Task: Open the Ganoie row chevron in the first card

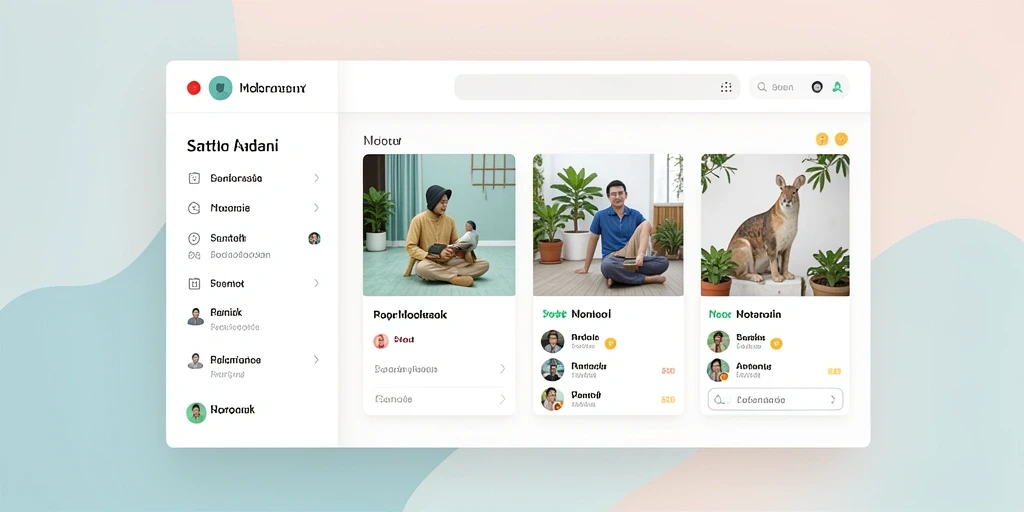Action: click(502, 399)
